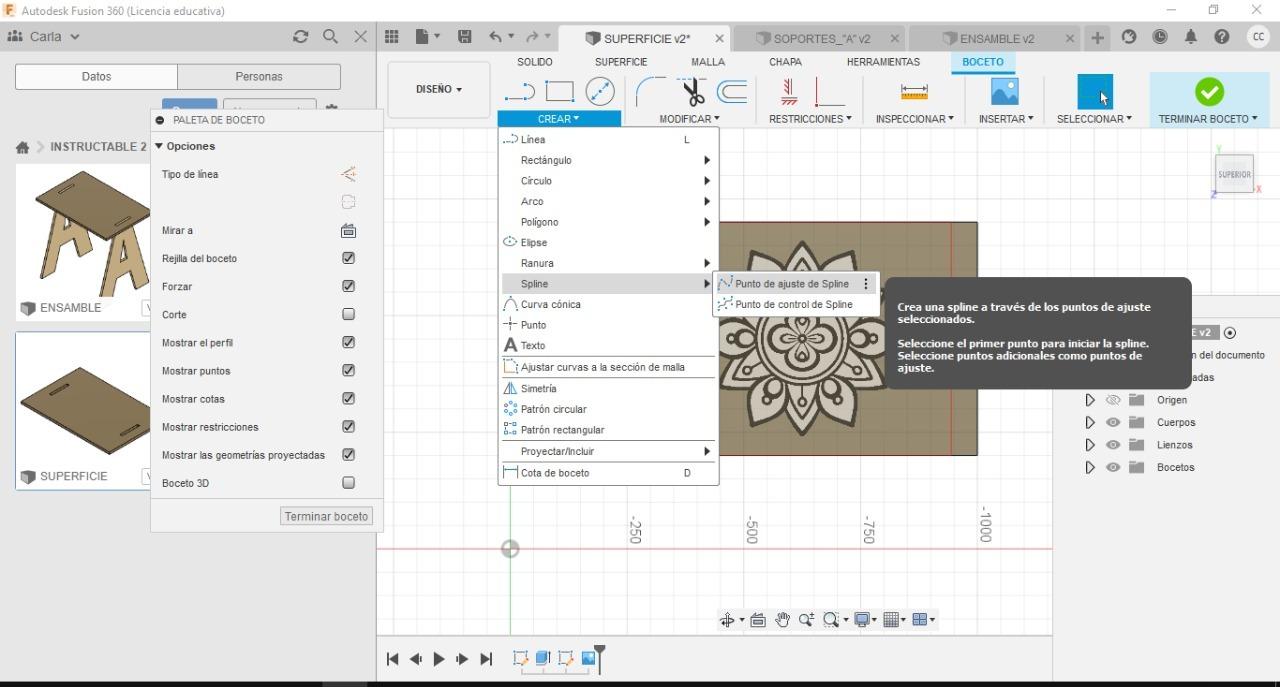Select the Pan hand tool
The height and width of the screenshot is (687, 1280).
coord(782,620)
